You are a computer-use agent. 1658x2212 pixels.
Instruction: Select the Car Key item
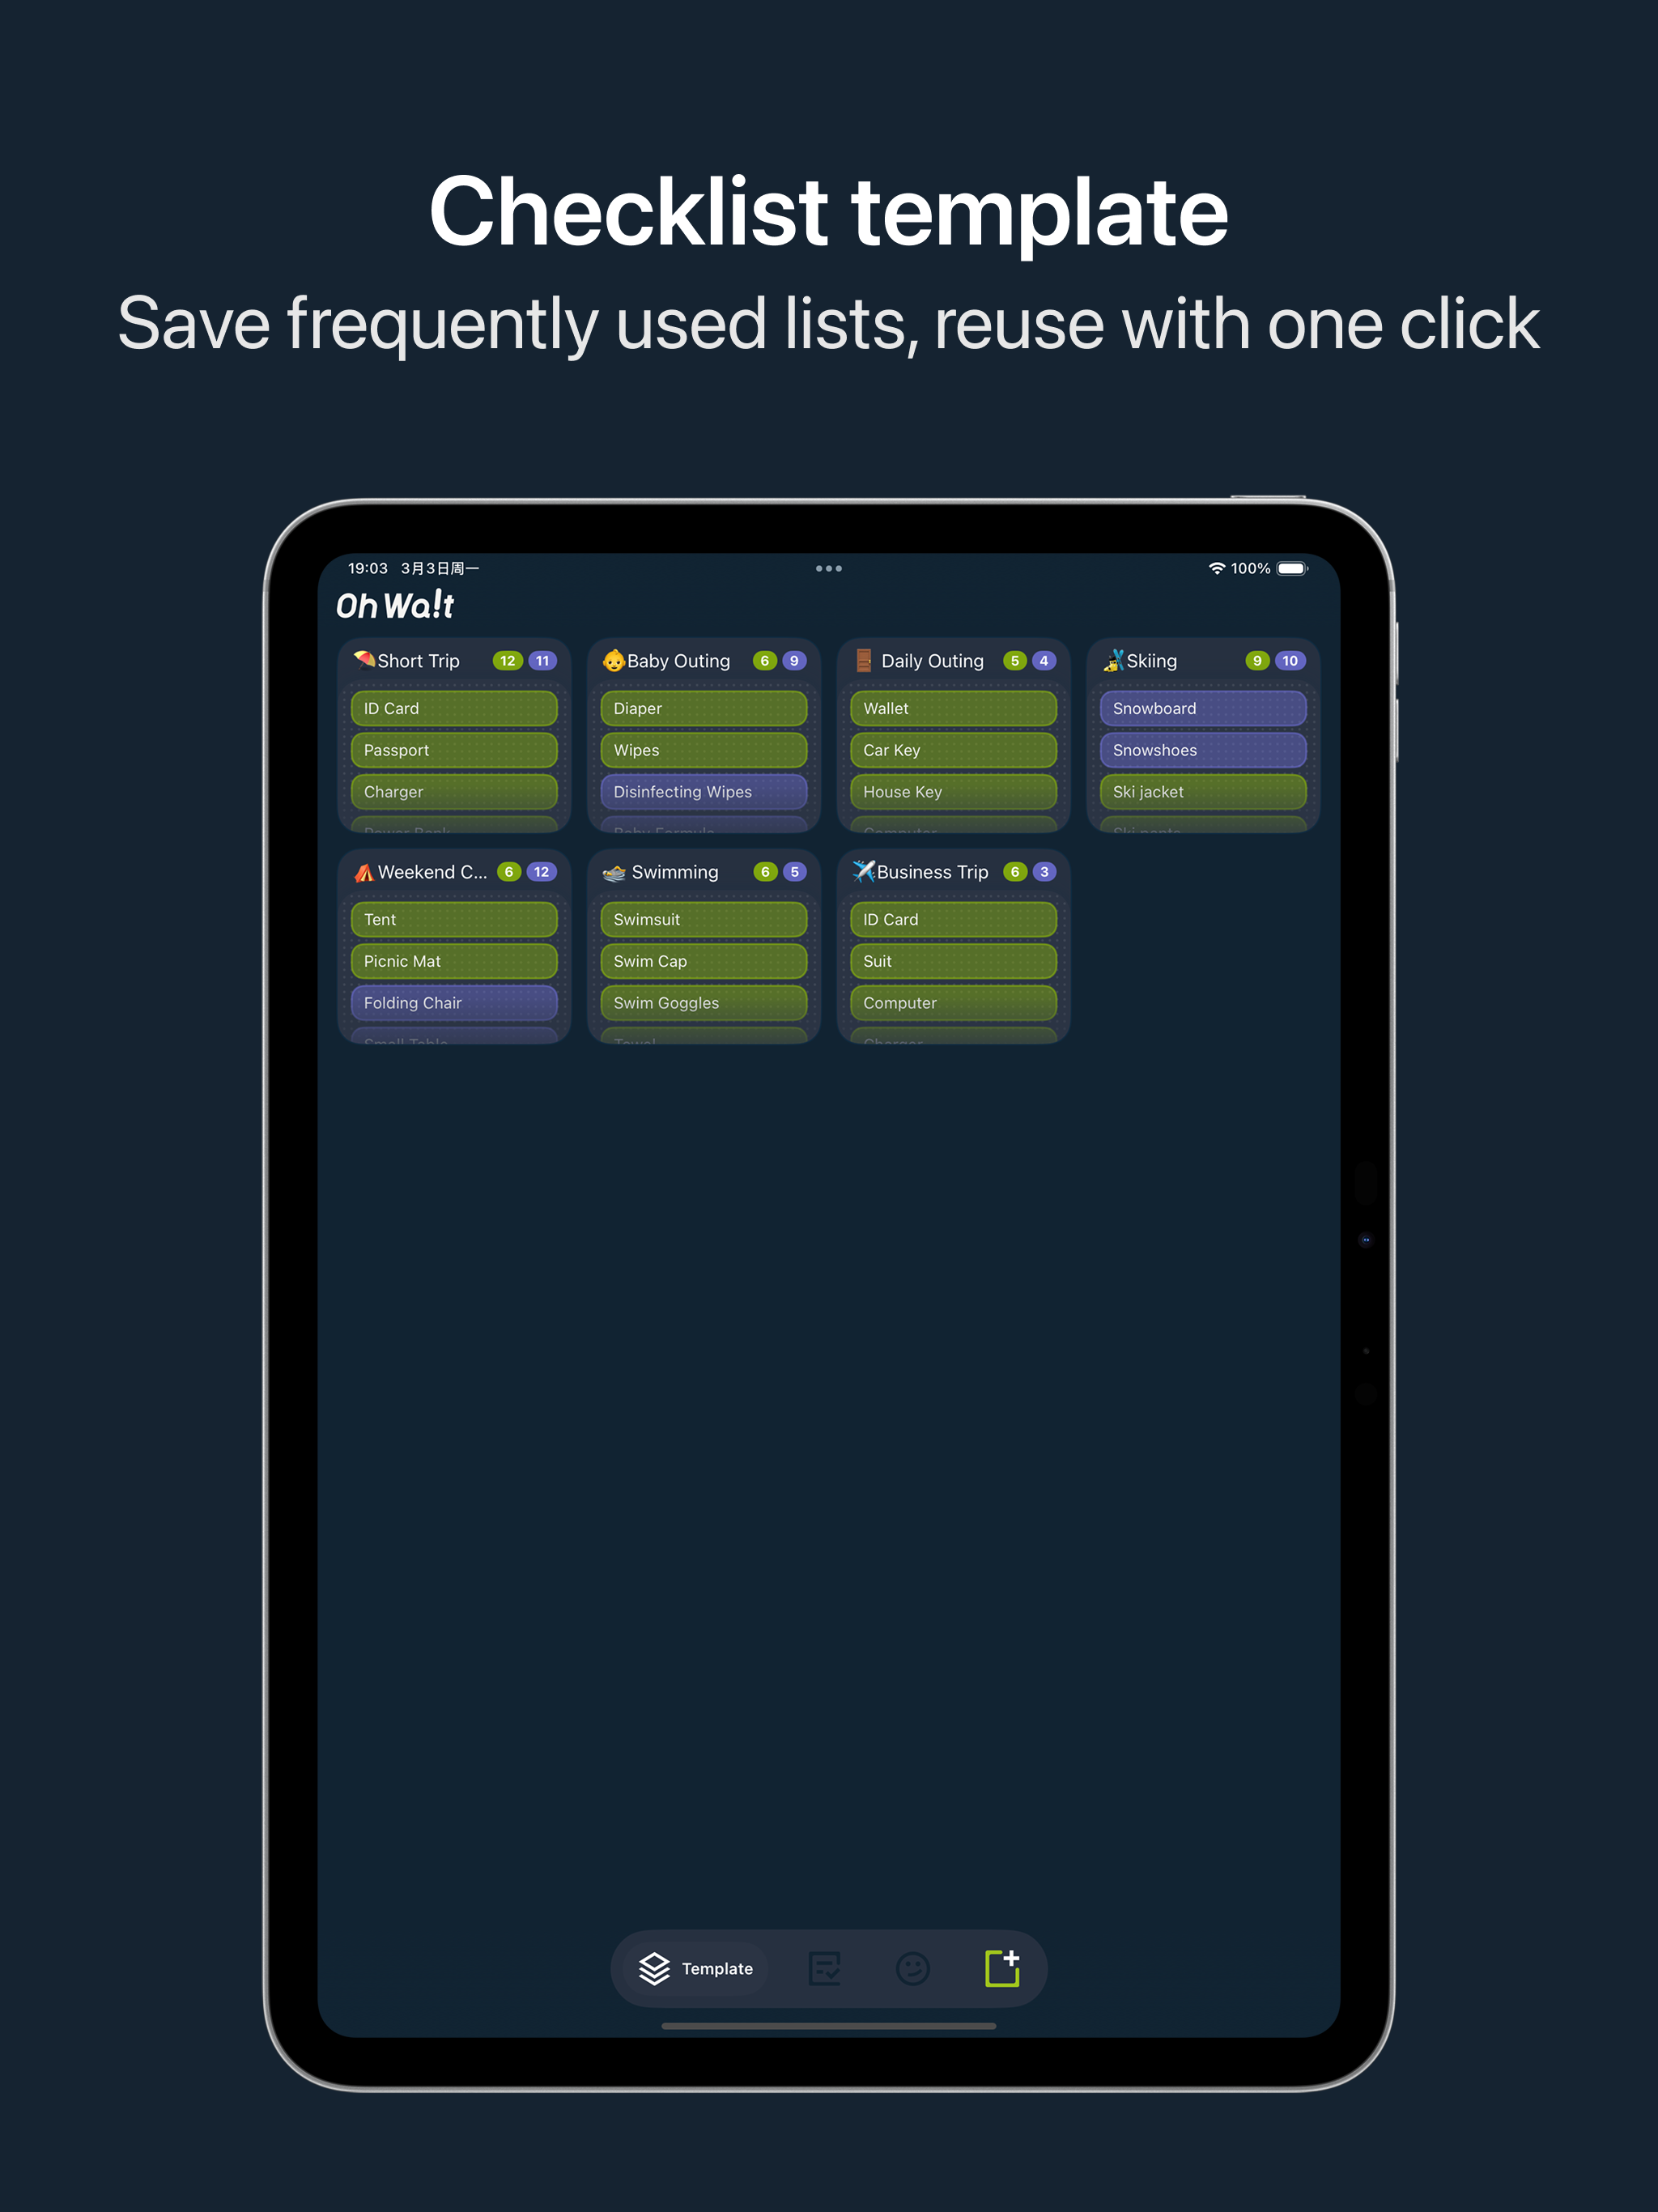[953, 749]
